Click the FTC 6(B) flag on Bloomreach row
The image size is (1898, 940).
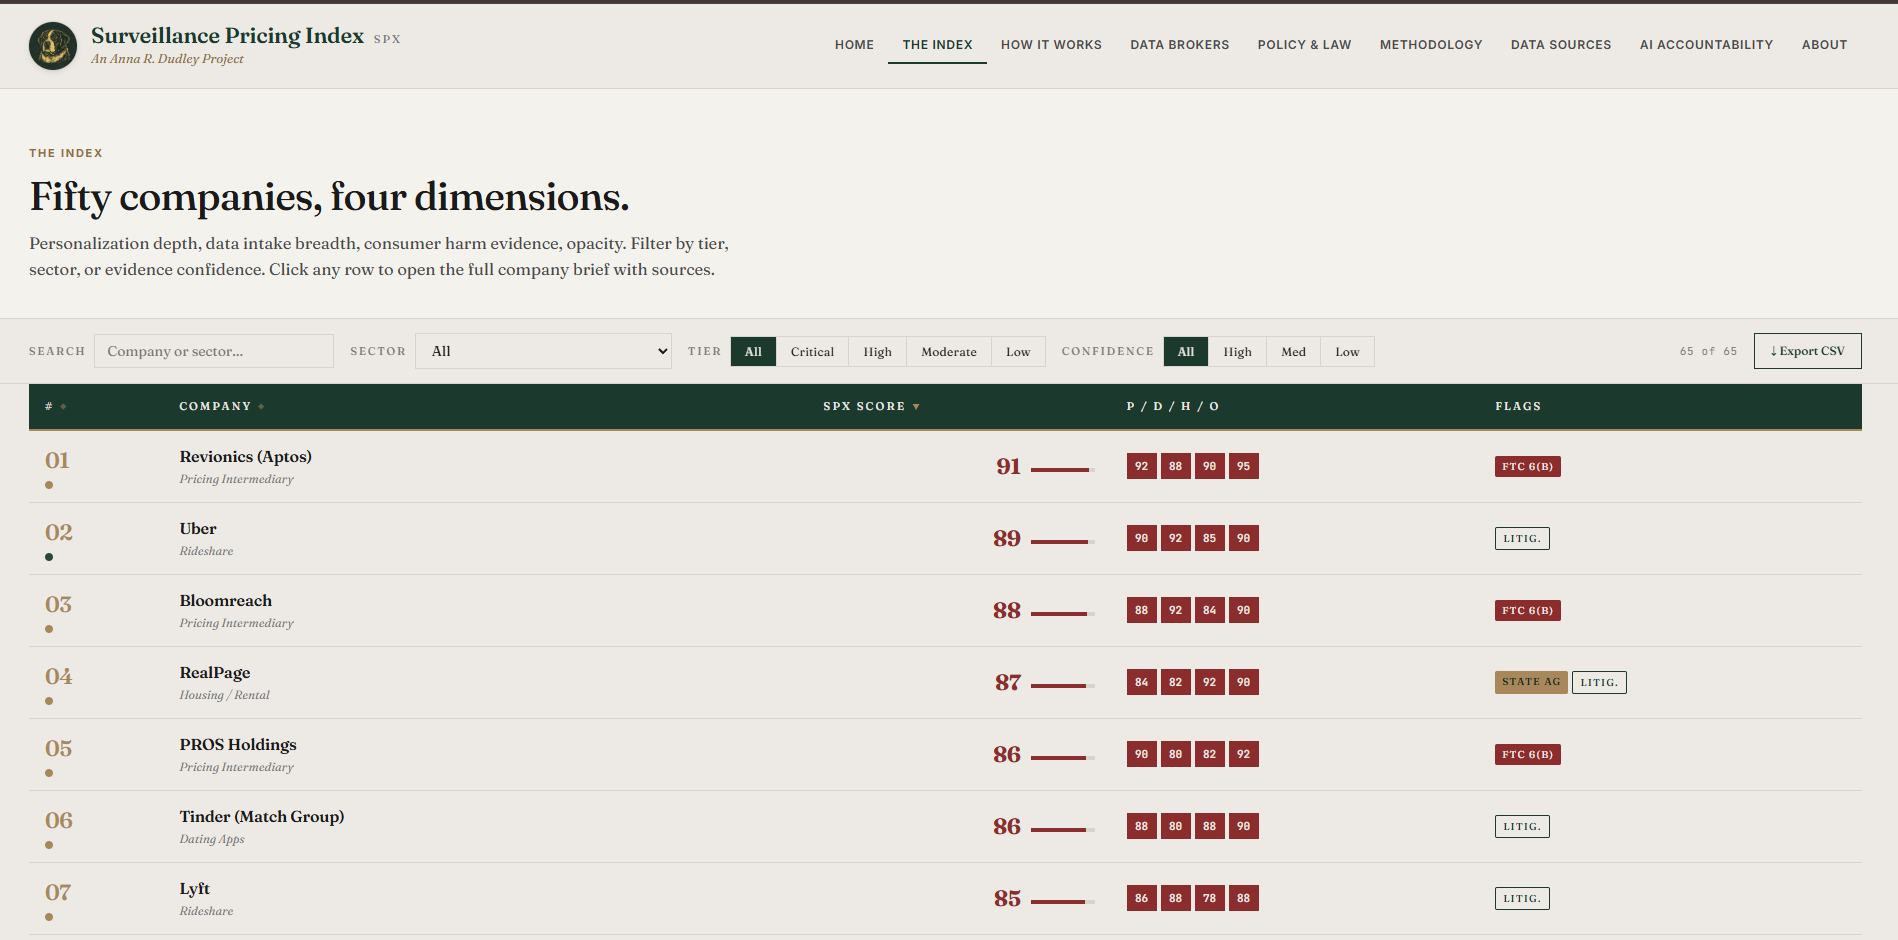coord(1527,611)
